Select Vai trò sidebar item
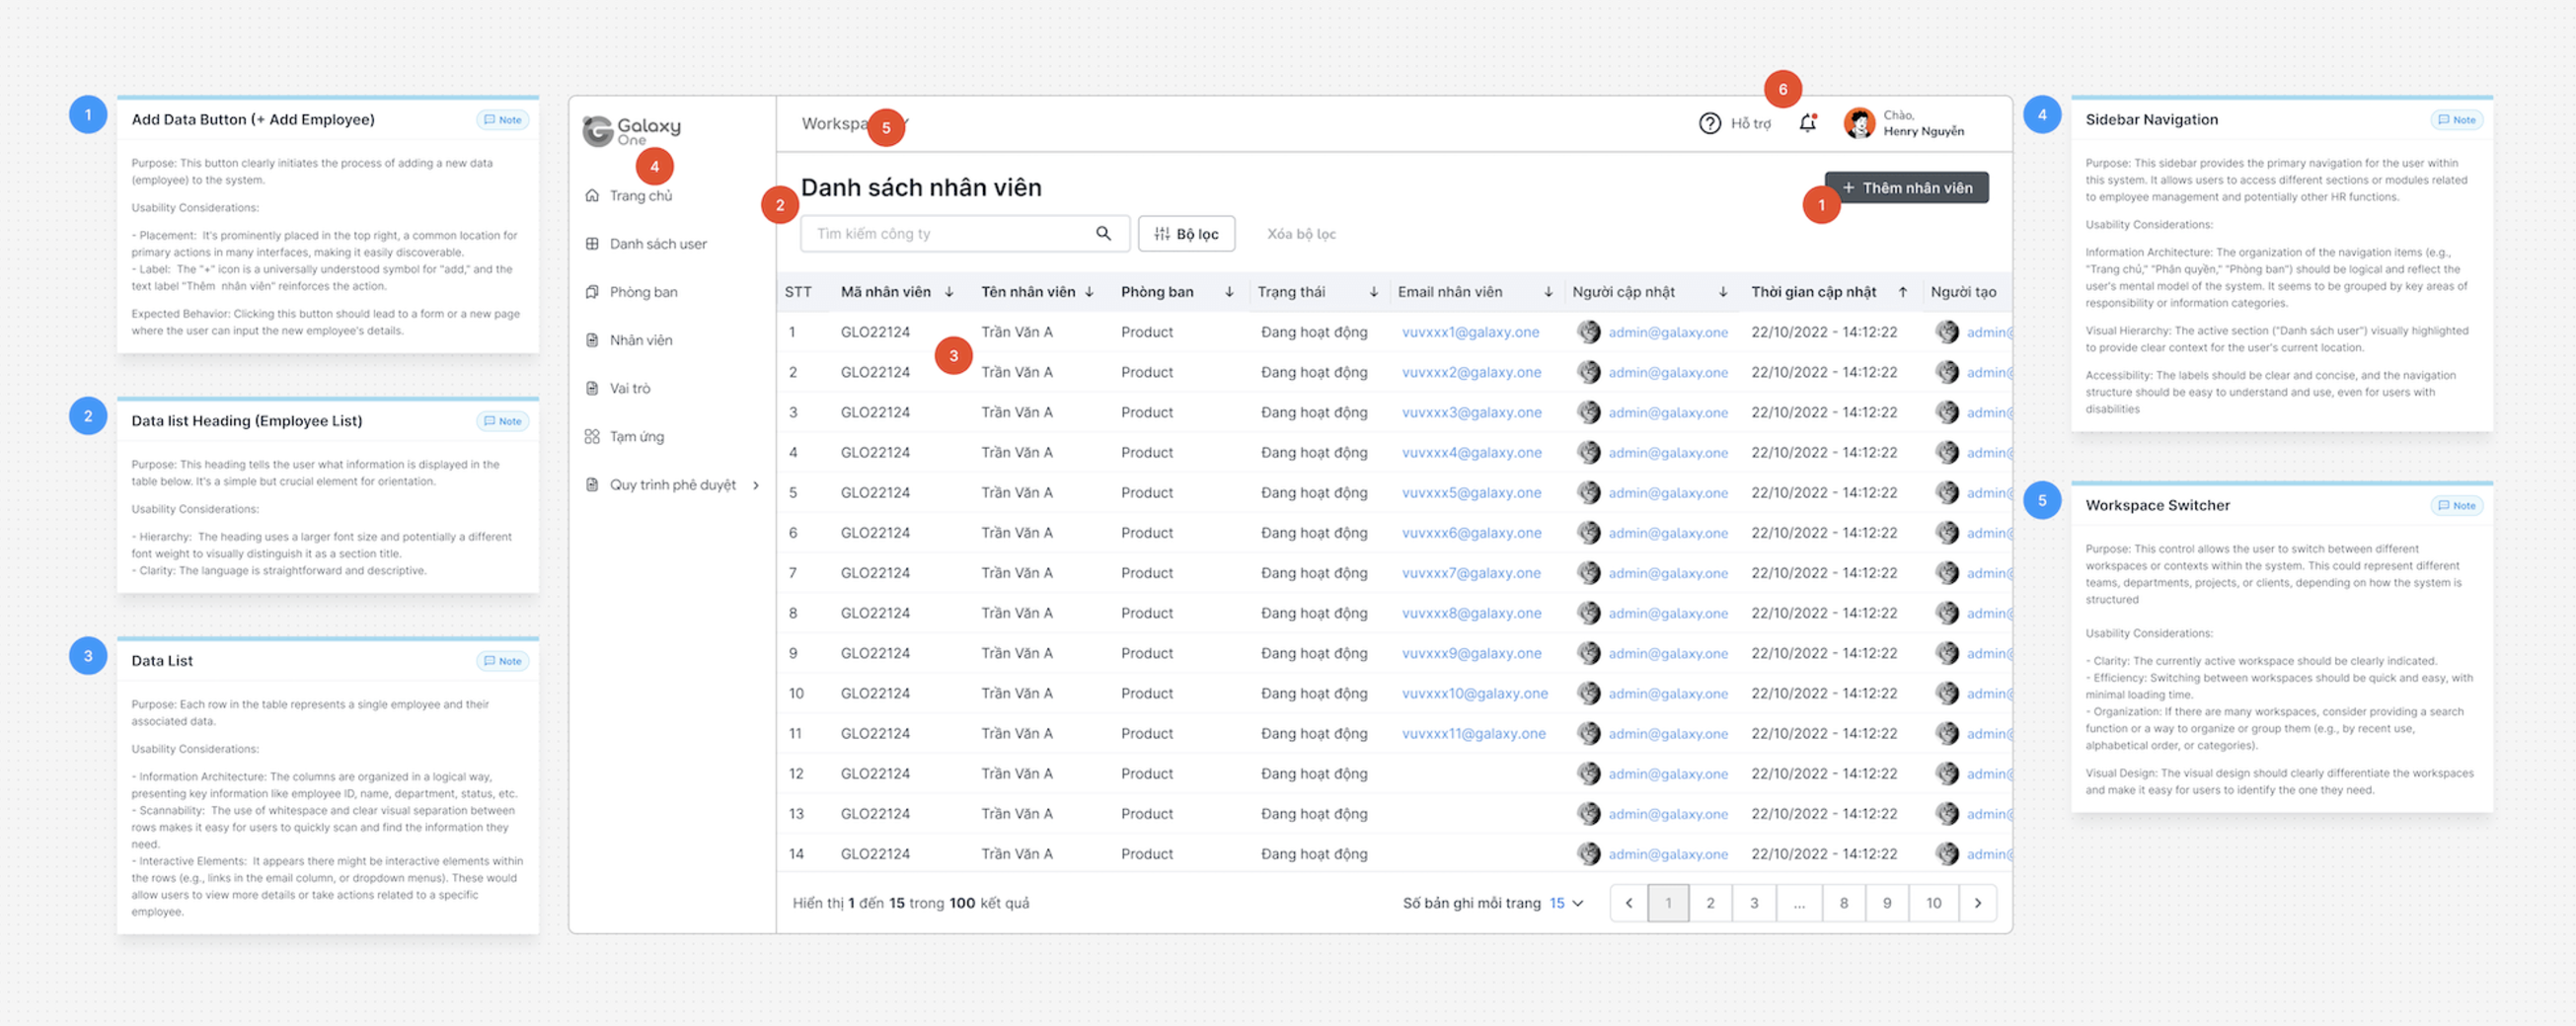 pyautogui.click(x=629, y=388)
